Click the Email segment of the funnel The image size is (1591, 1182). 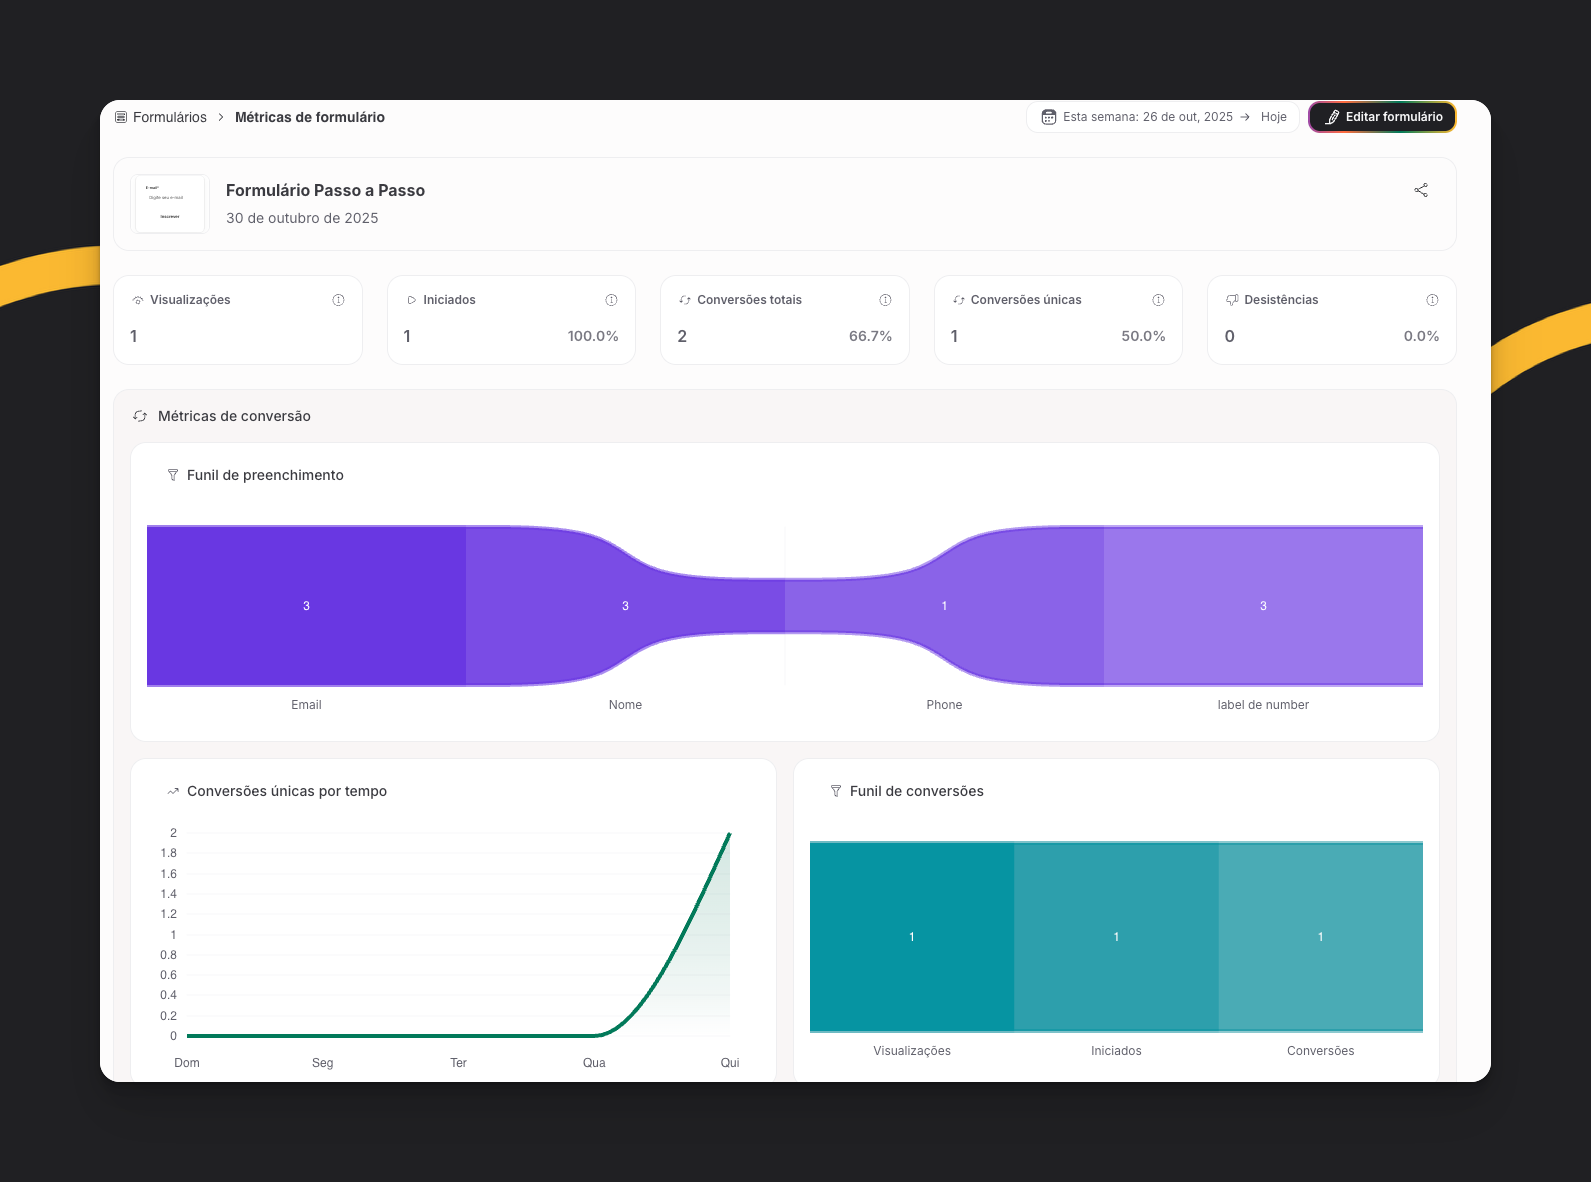pyautogui.click(x=306, y=606)
